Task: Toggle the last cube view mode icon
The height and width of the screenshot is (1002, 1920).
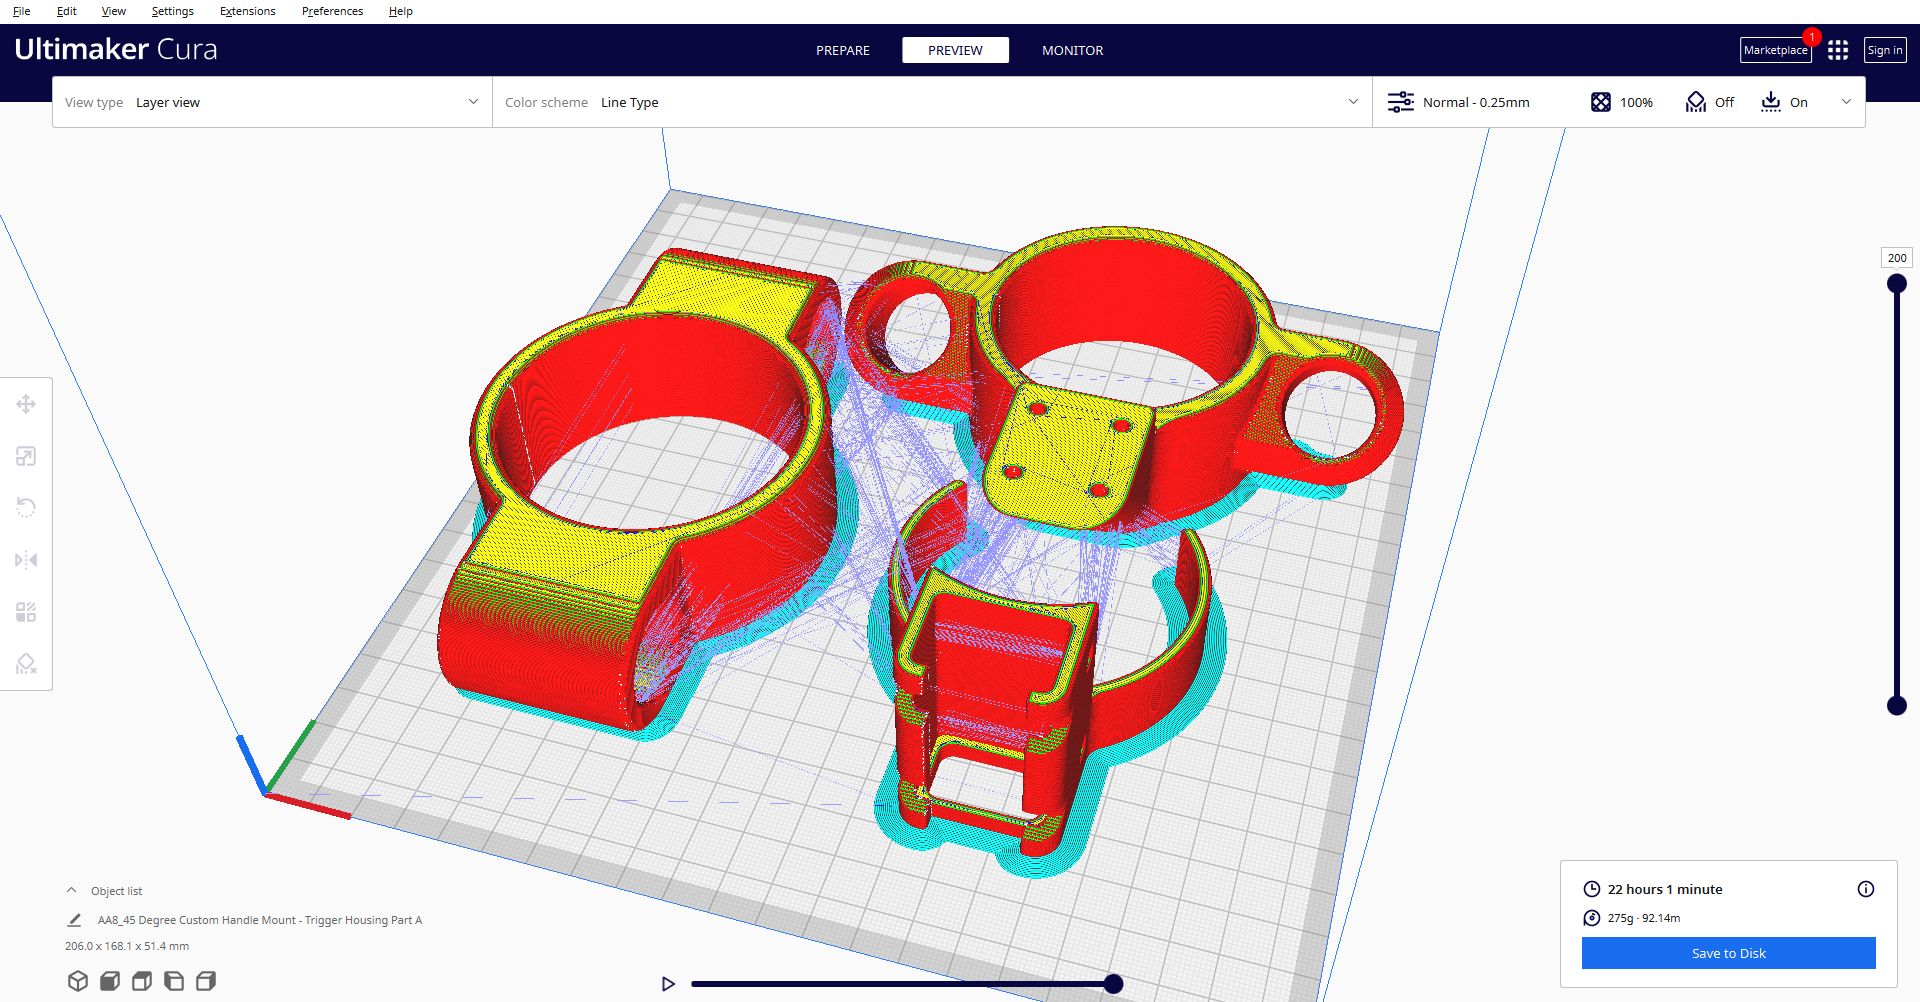Action: pyautogui.click(x=206, y=981)
